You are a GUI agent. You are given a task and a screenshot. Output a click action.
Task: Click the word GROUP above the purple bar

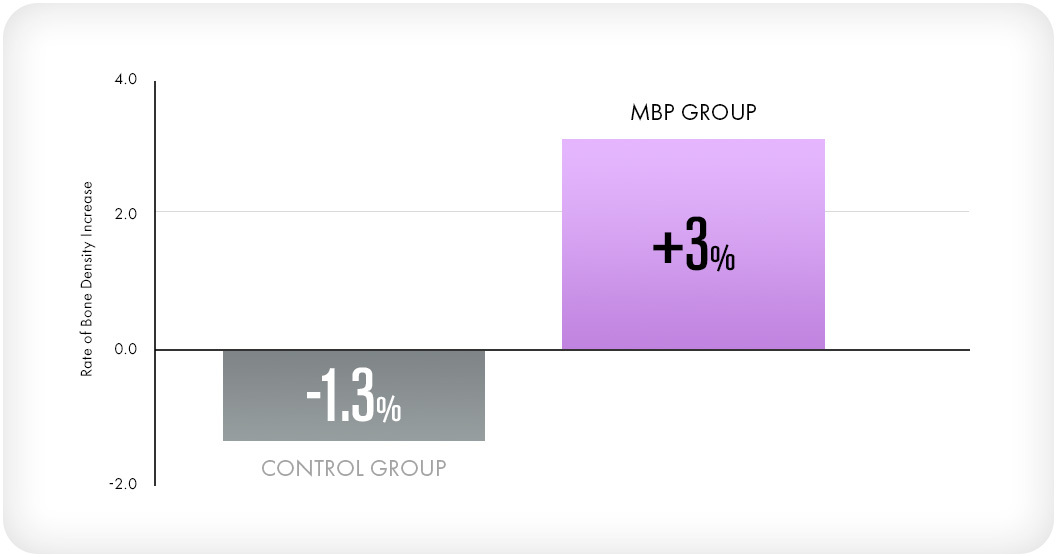[x=718, y=112]
